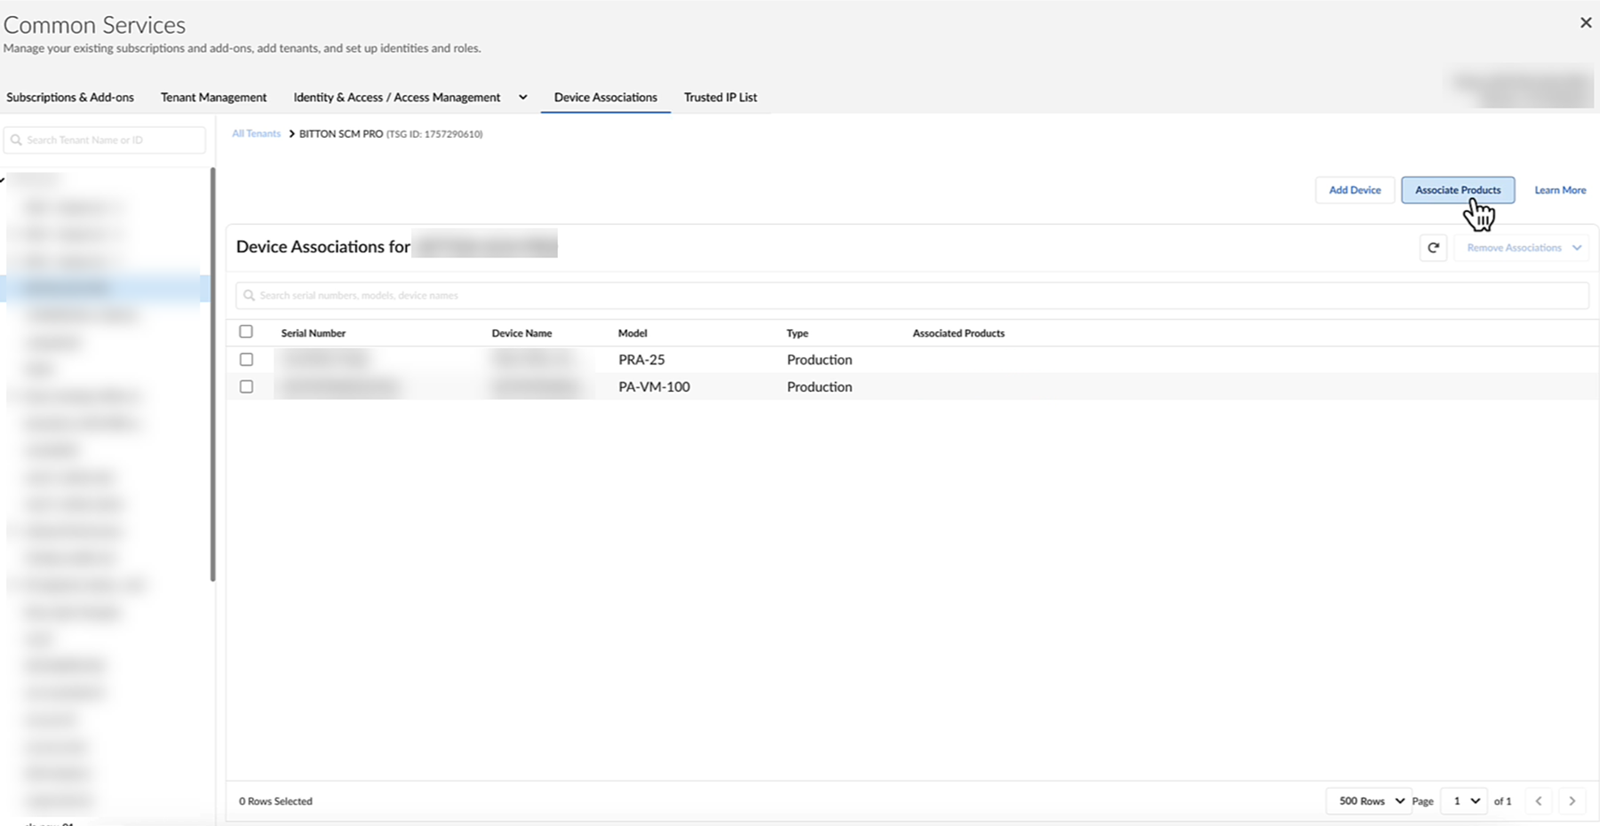Expand Identity & Access dropdown arrow
Viewport: 1600px width, 826px height.
point(522,98)
